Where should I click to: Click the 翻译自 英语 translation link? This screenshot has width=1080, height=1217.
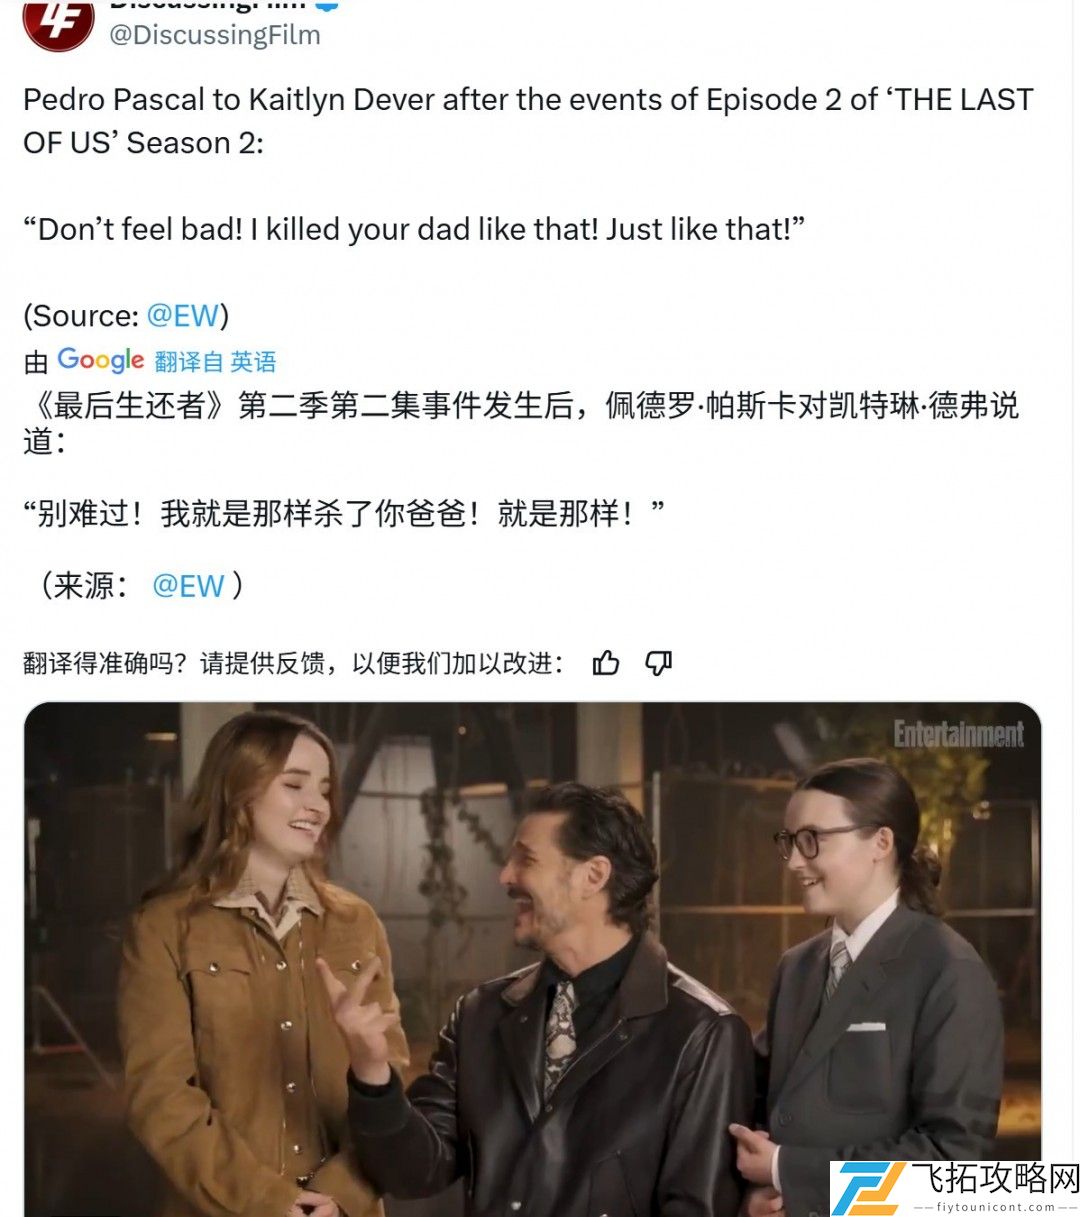(215, 361)
